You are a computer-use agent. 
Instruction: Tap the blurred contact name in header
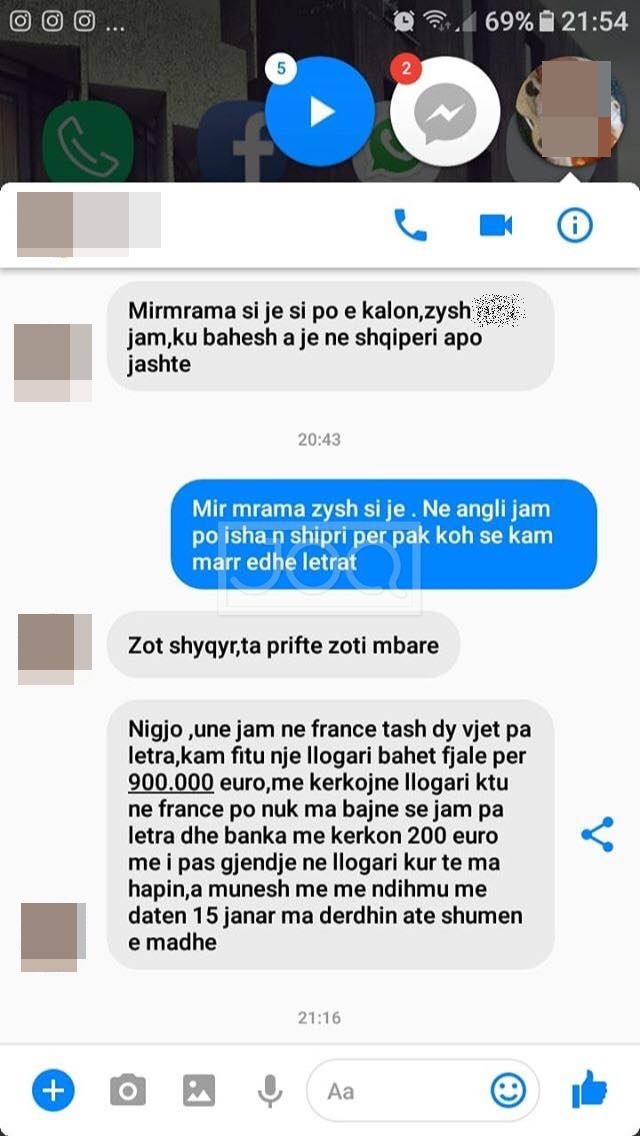pos(88,224)
